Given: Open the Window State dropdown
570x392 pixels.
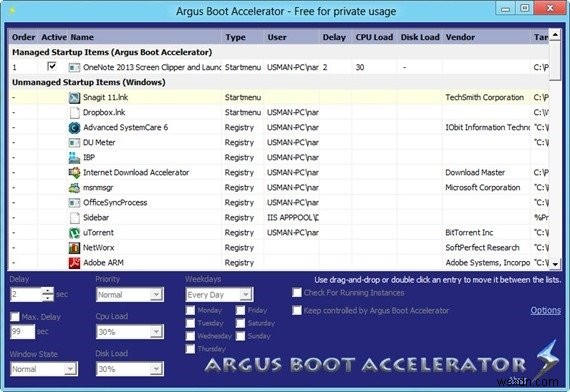Looking at the screenshot, I should coord(44,369).
